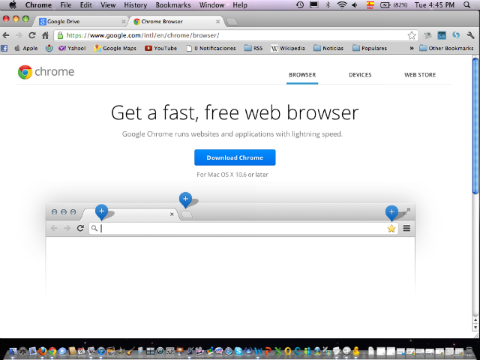Viewport: 480px width, 360px height.
Task: Click the illustrated browser search field
Action: click(x=243, y=228)
